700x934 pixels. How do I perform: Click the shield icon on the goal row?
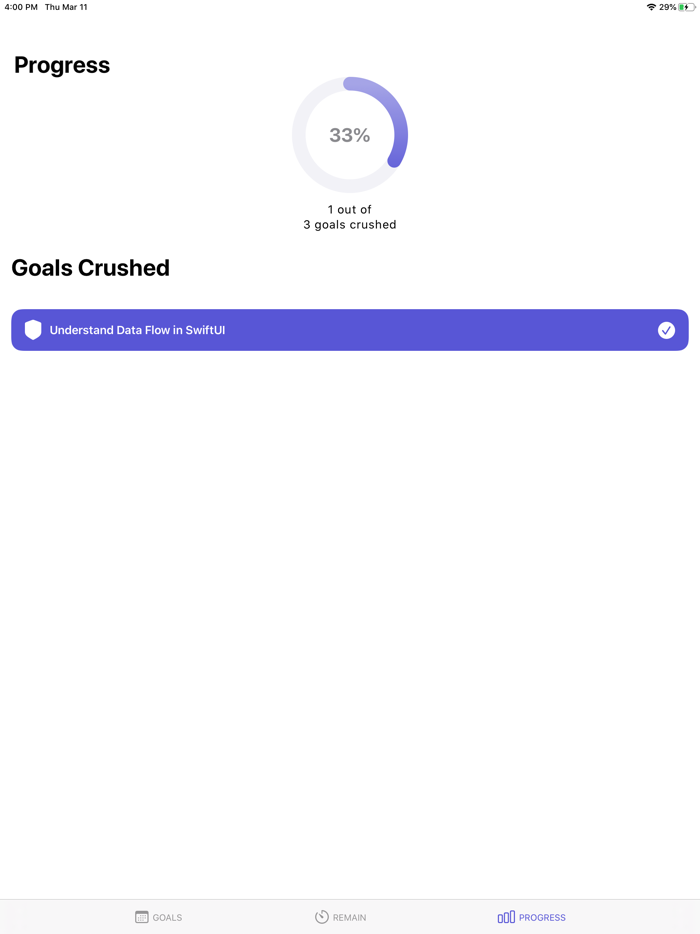click(33, 330)
